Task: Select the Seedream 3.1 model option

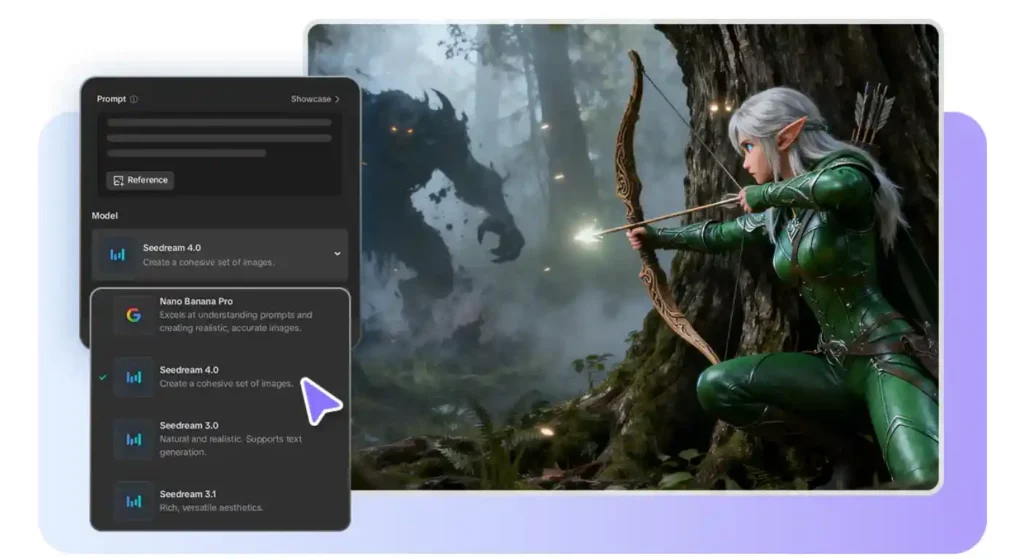Action: (x=212, y=500)
